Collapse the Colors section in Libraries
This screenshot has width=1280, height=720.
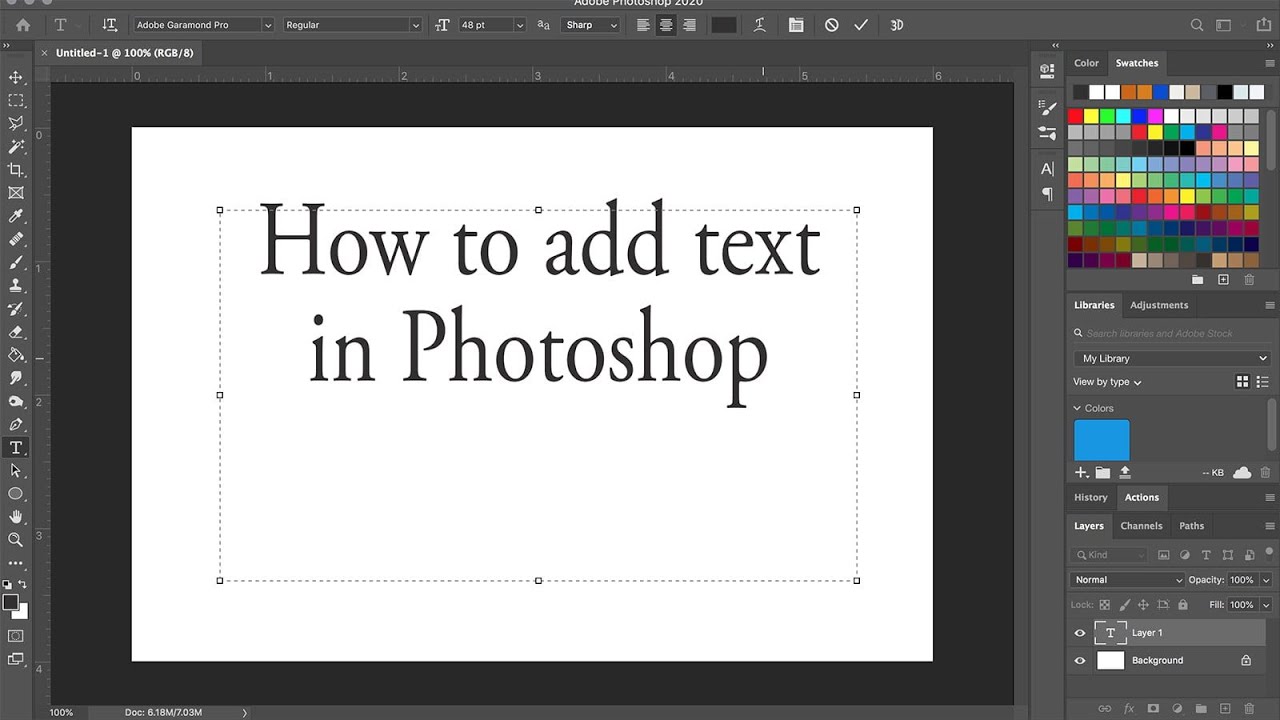[x=1077, y=408]
